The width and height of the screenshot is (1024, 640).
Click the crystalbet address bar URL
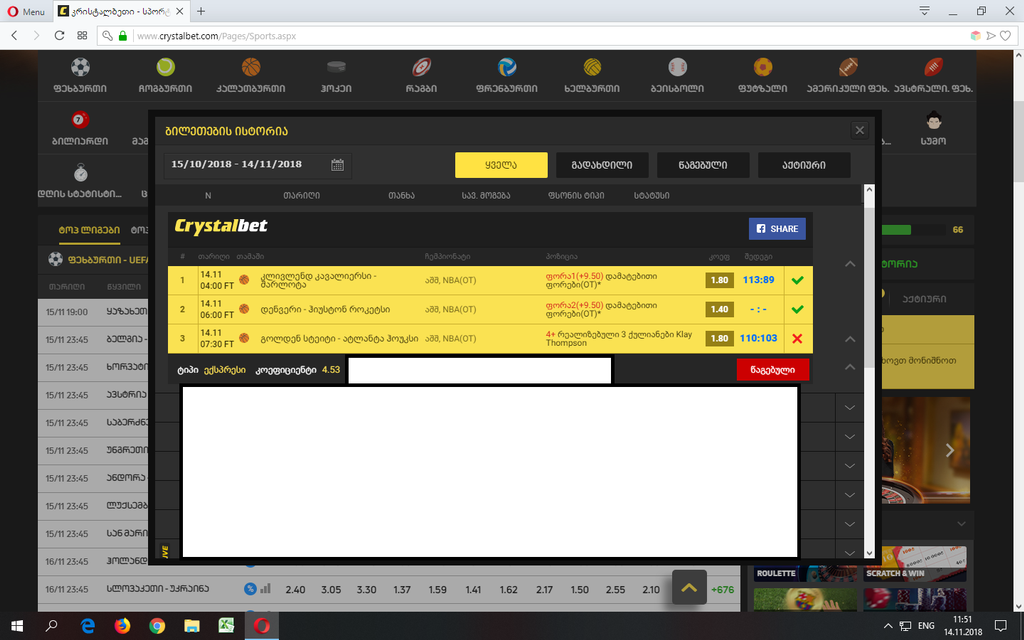tap(217, 36)
